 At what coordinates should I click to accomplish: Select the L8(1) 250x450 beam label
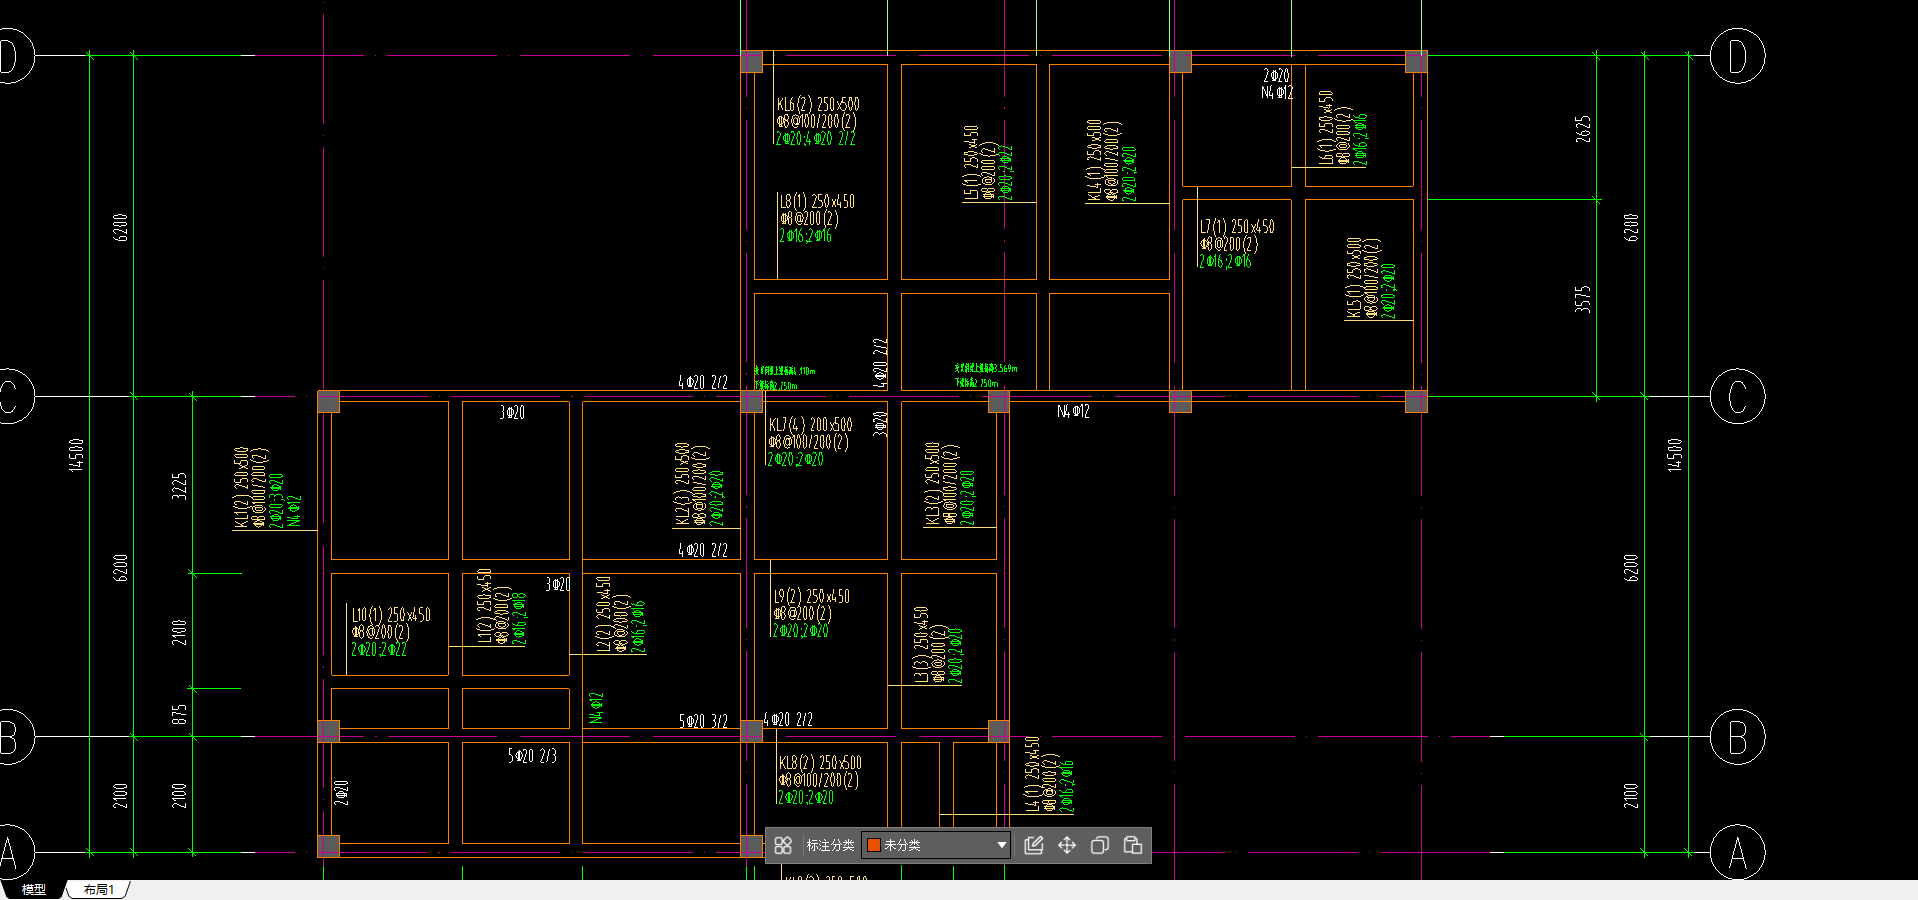tap(817, 201)
